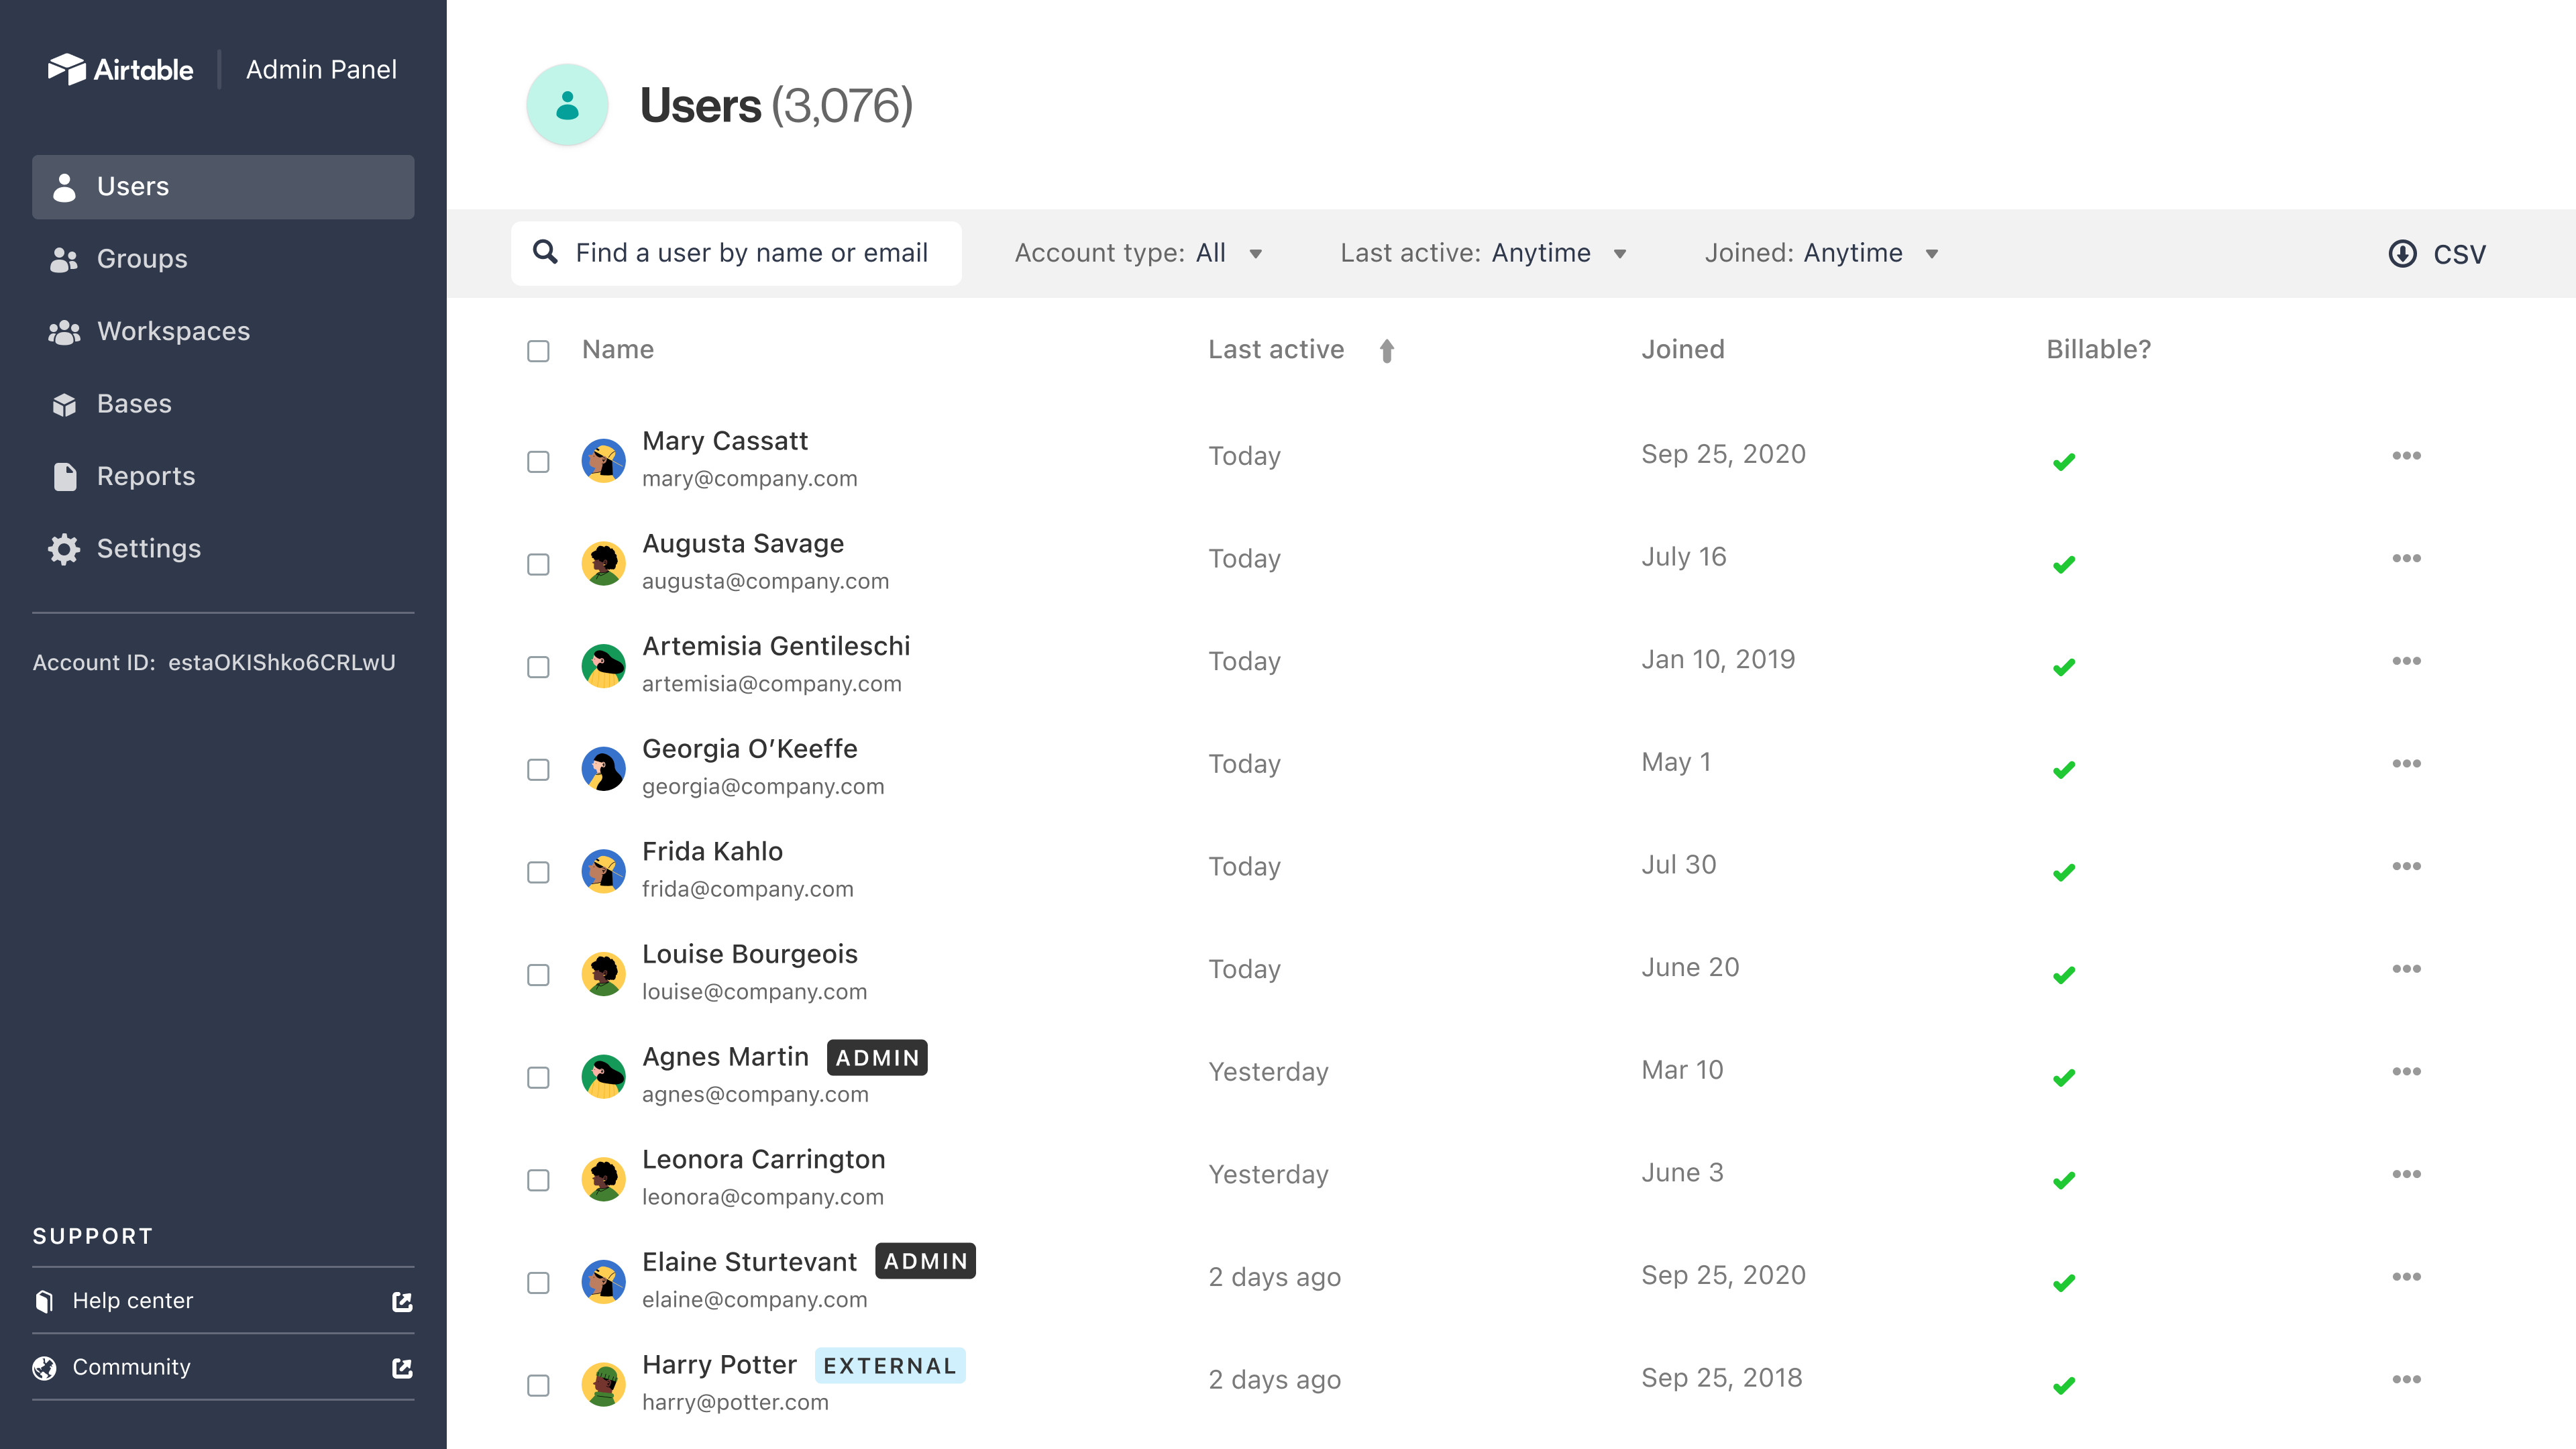Click the Last active sort arrow
Screen dimensions: 2576x1449
pos(1386,351)
